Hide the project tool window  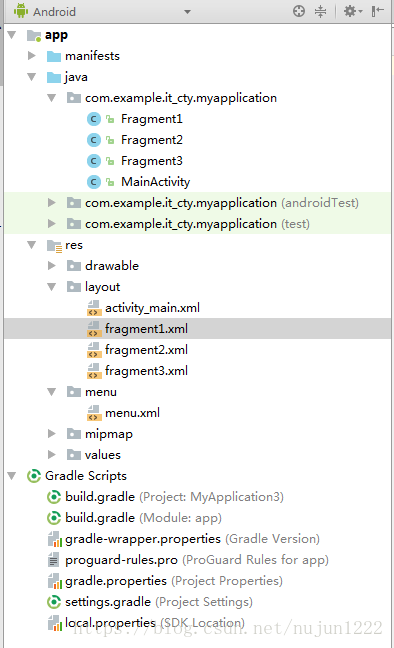377,11
